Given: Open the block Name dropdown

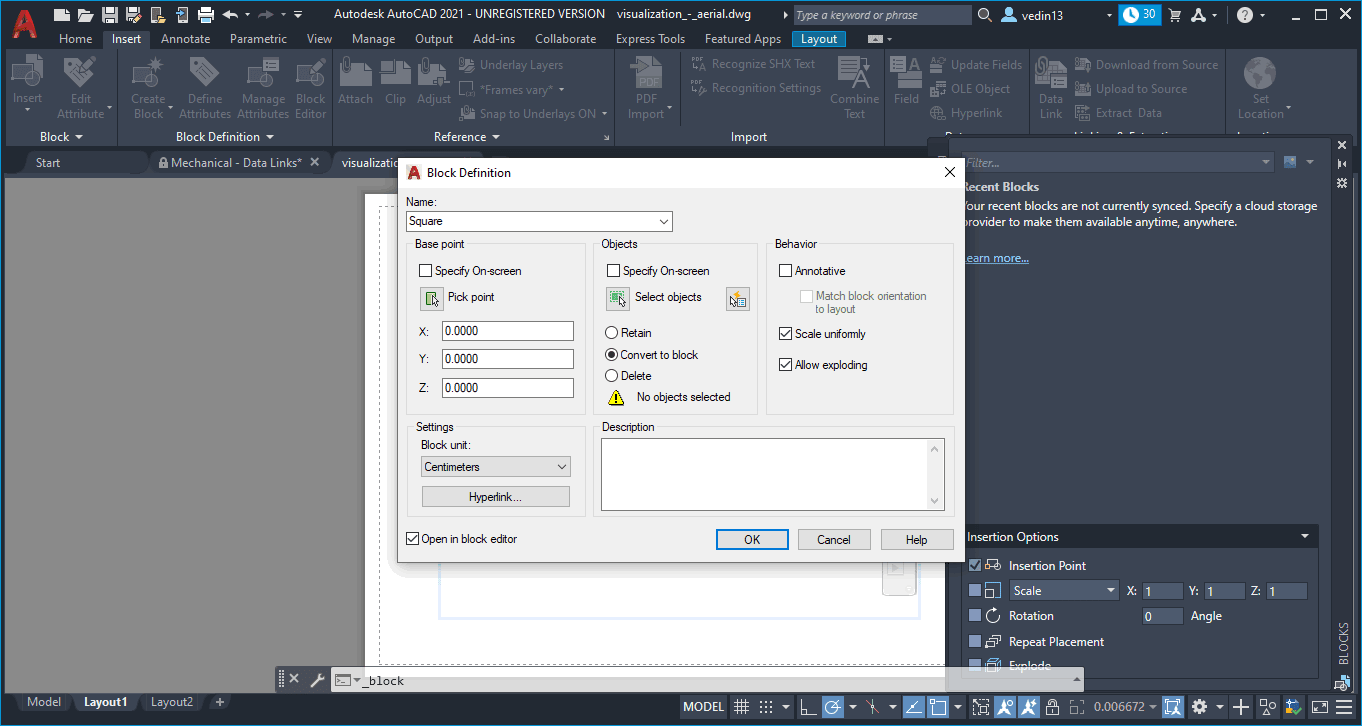Looking at the screenshot, I should pos(664,221).
